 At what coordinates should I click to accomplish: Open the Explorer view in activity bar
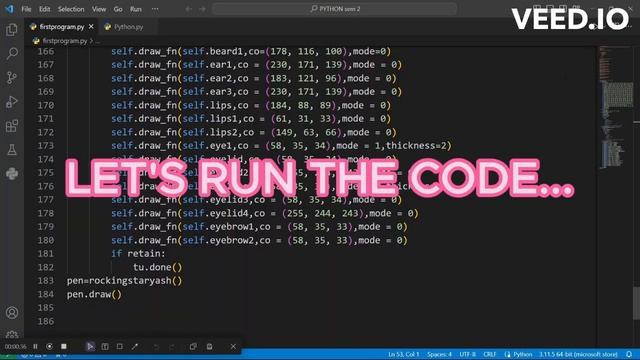click(x=12, y=29)
